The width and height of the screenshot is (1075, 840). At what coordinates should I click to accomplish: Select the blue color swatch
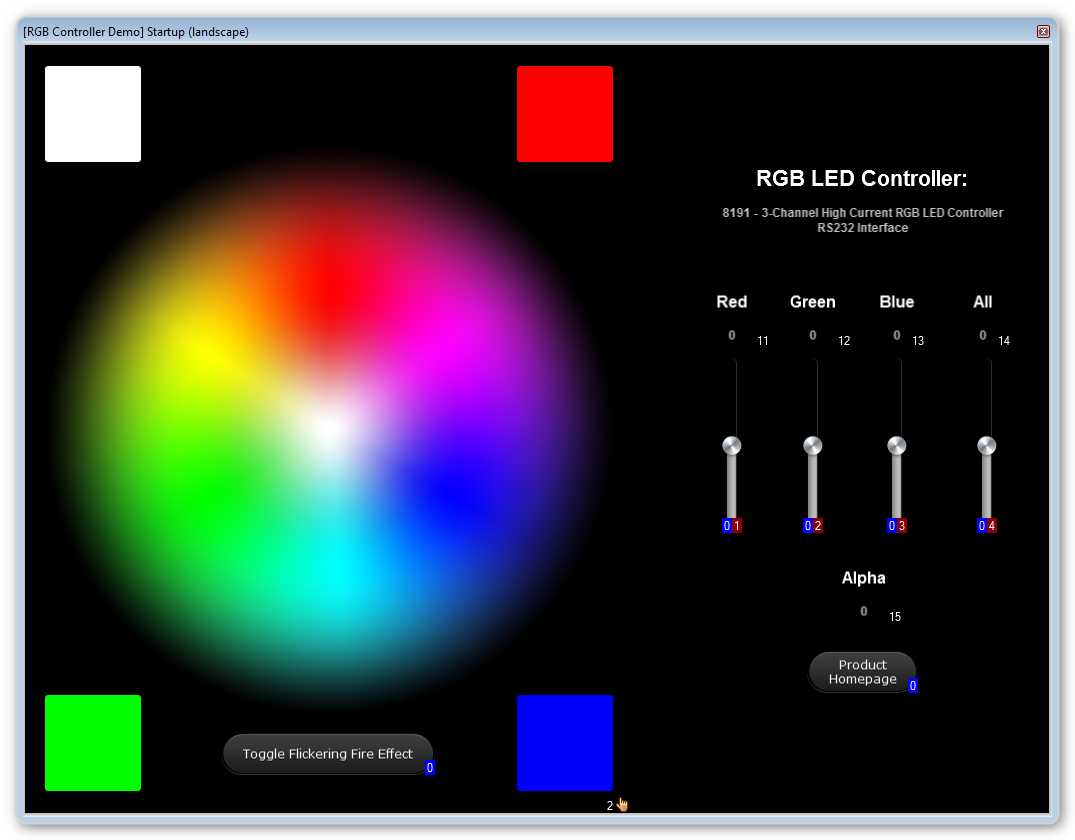pyautogui.click(x=564, y=743)
